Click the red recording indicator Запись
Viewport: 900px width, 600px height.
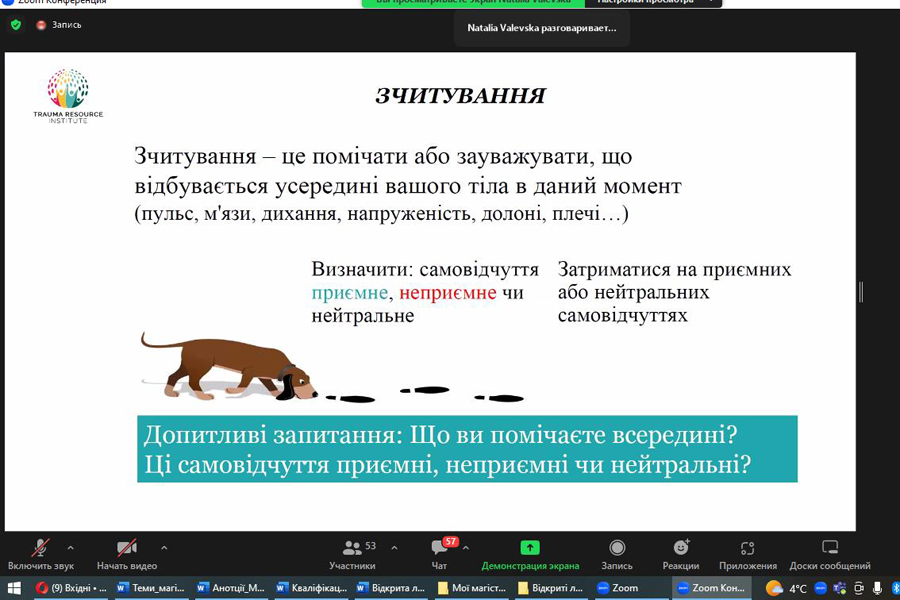59,25
